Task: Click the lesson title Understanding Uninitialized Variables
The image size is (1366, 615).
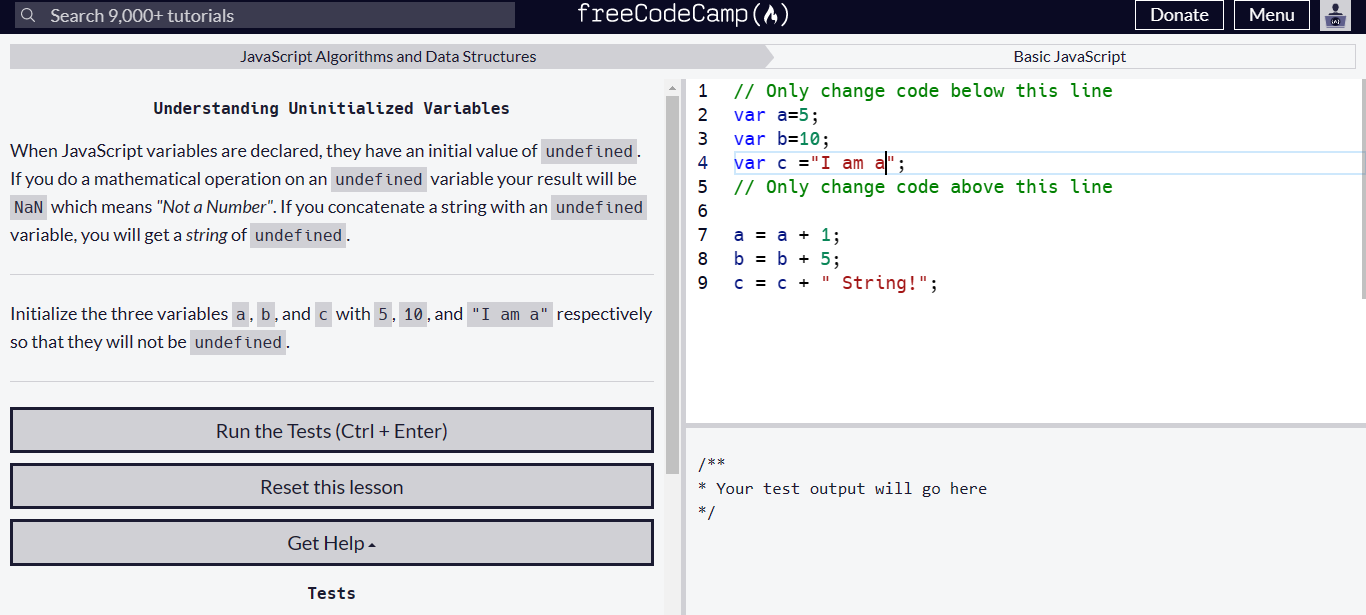Action: coord(331,108)
